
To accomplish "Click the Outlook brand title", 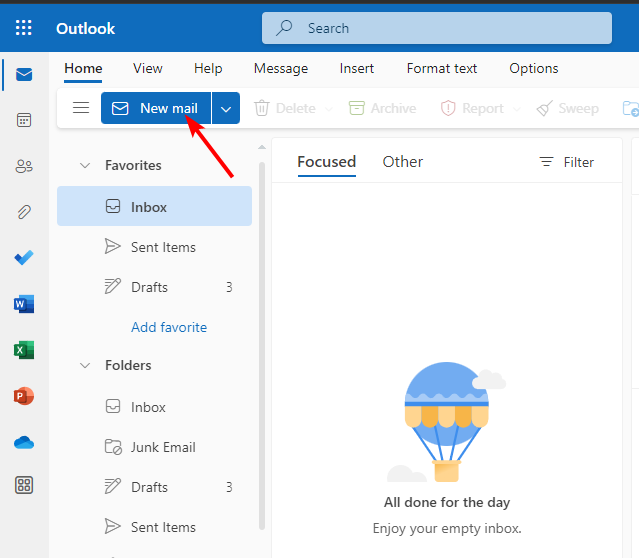I will point(85,29).
